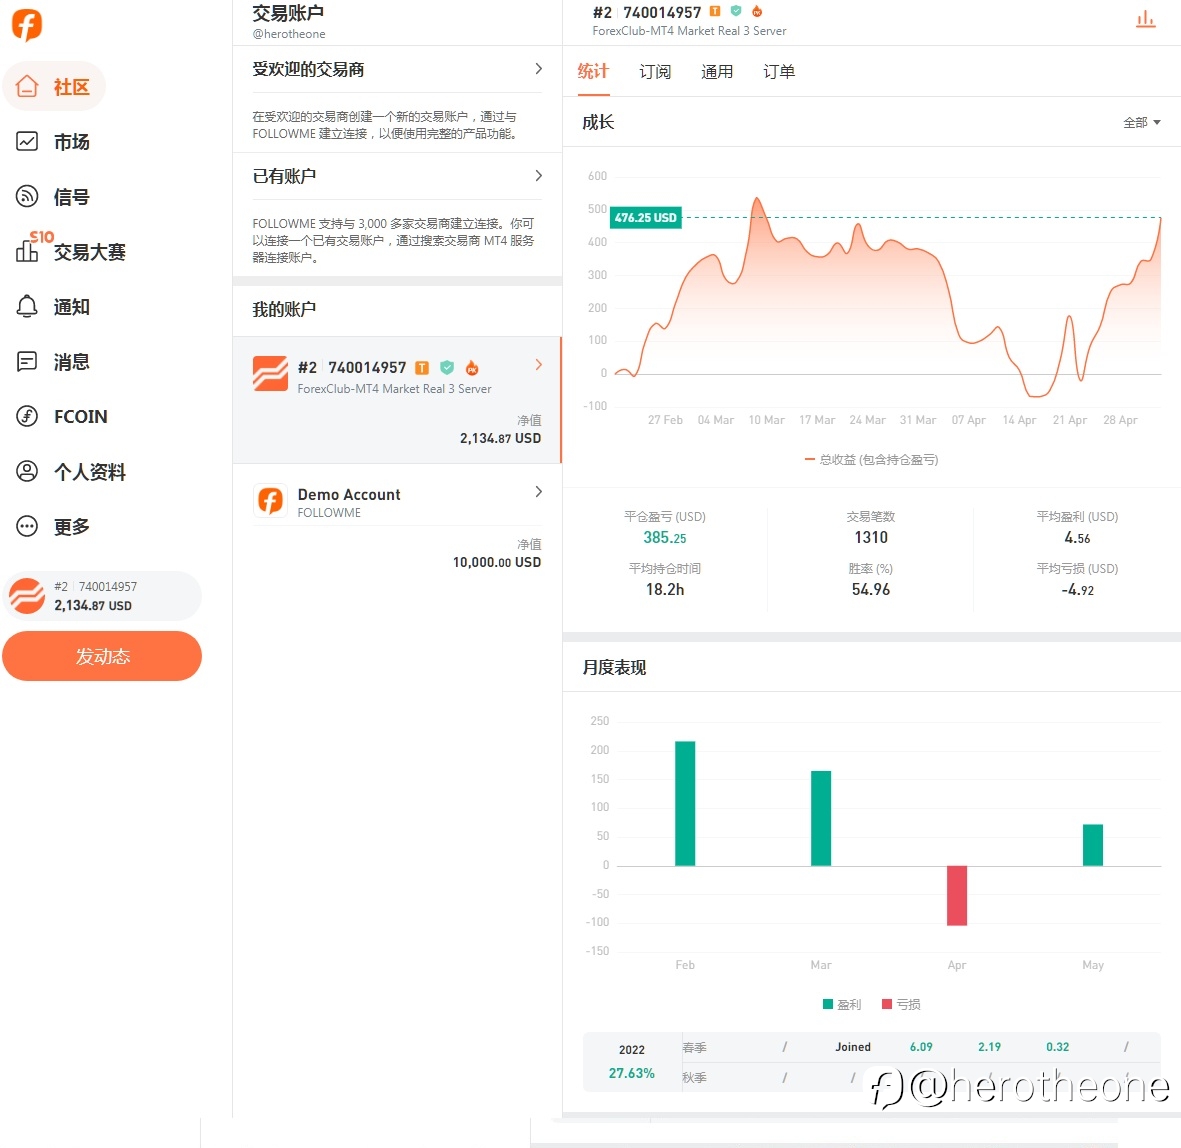Open the 全部 time range dropdown
1181x1148 pixels.
tap(1142, 122)
